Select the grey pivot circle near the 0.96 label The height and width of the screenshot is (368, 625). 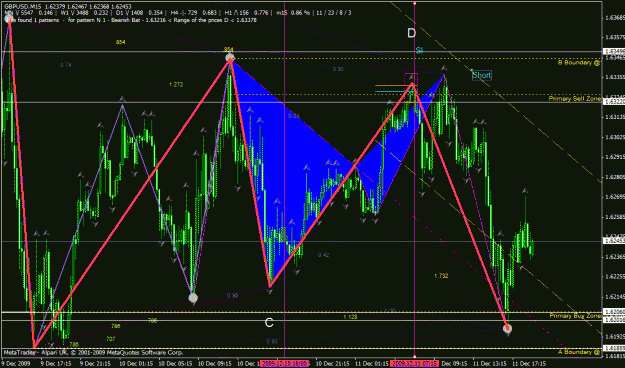193,298
